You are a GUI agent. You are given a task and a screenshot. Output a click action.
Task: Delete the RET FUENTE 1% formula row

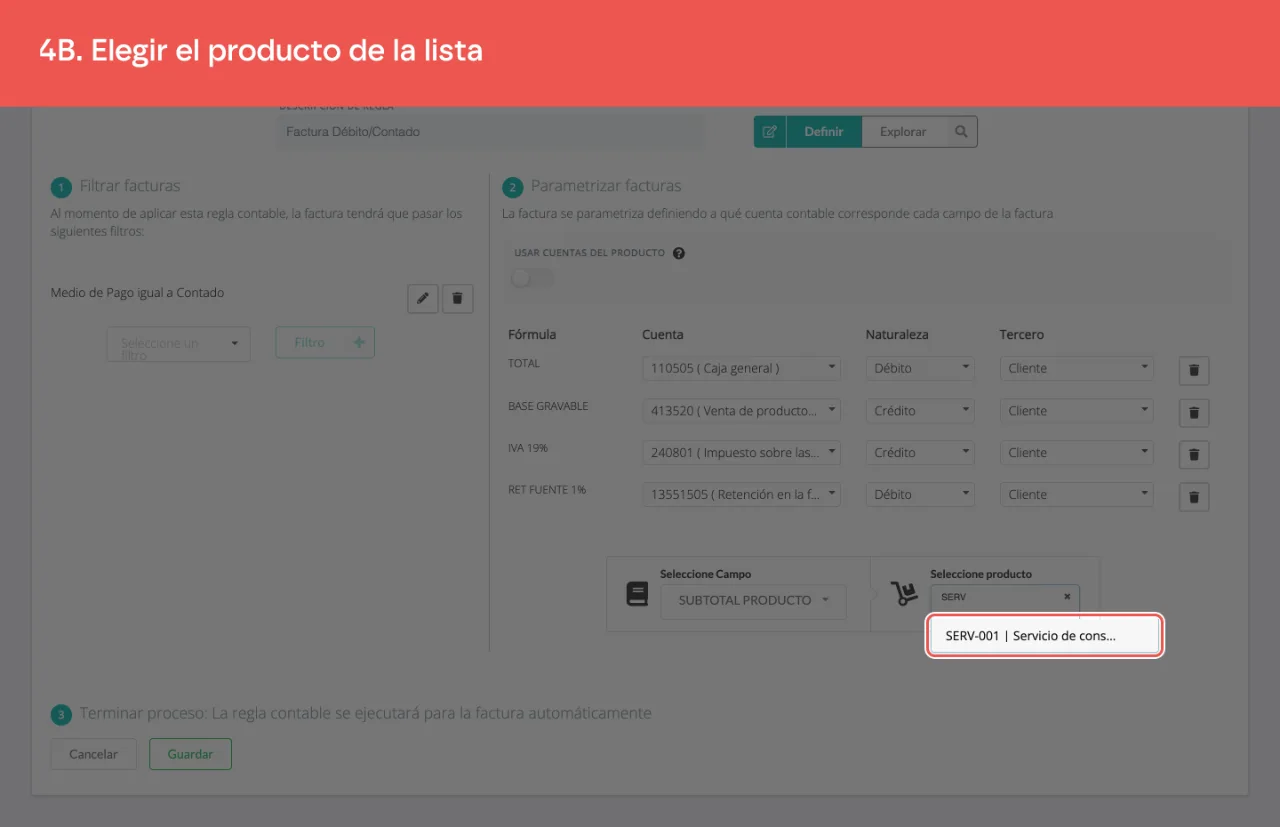point(1194,496)
